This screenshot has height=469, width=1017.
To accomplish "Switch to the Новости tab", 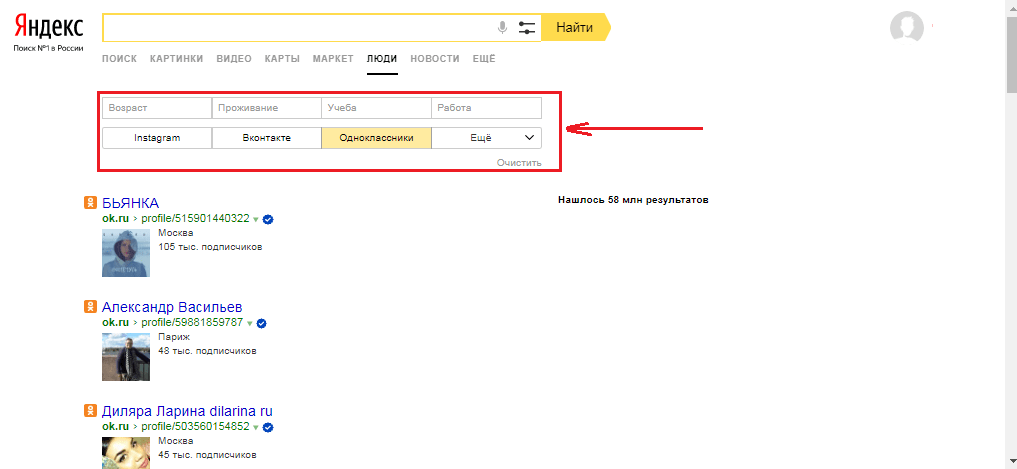I will (x=435, y=59).
